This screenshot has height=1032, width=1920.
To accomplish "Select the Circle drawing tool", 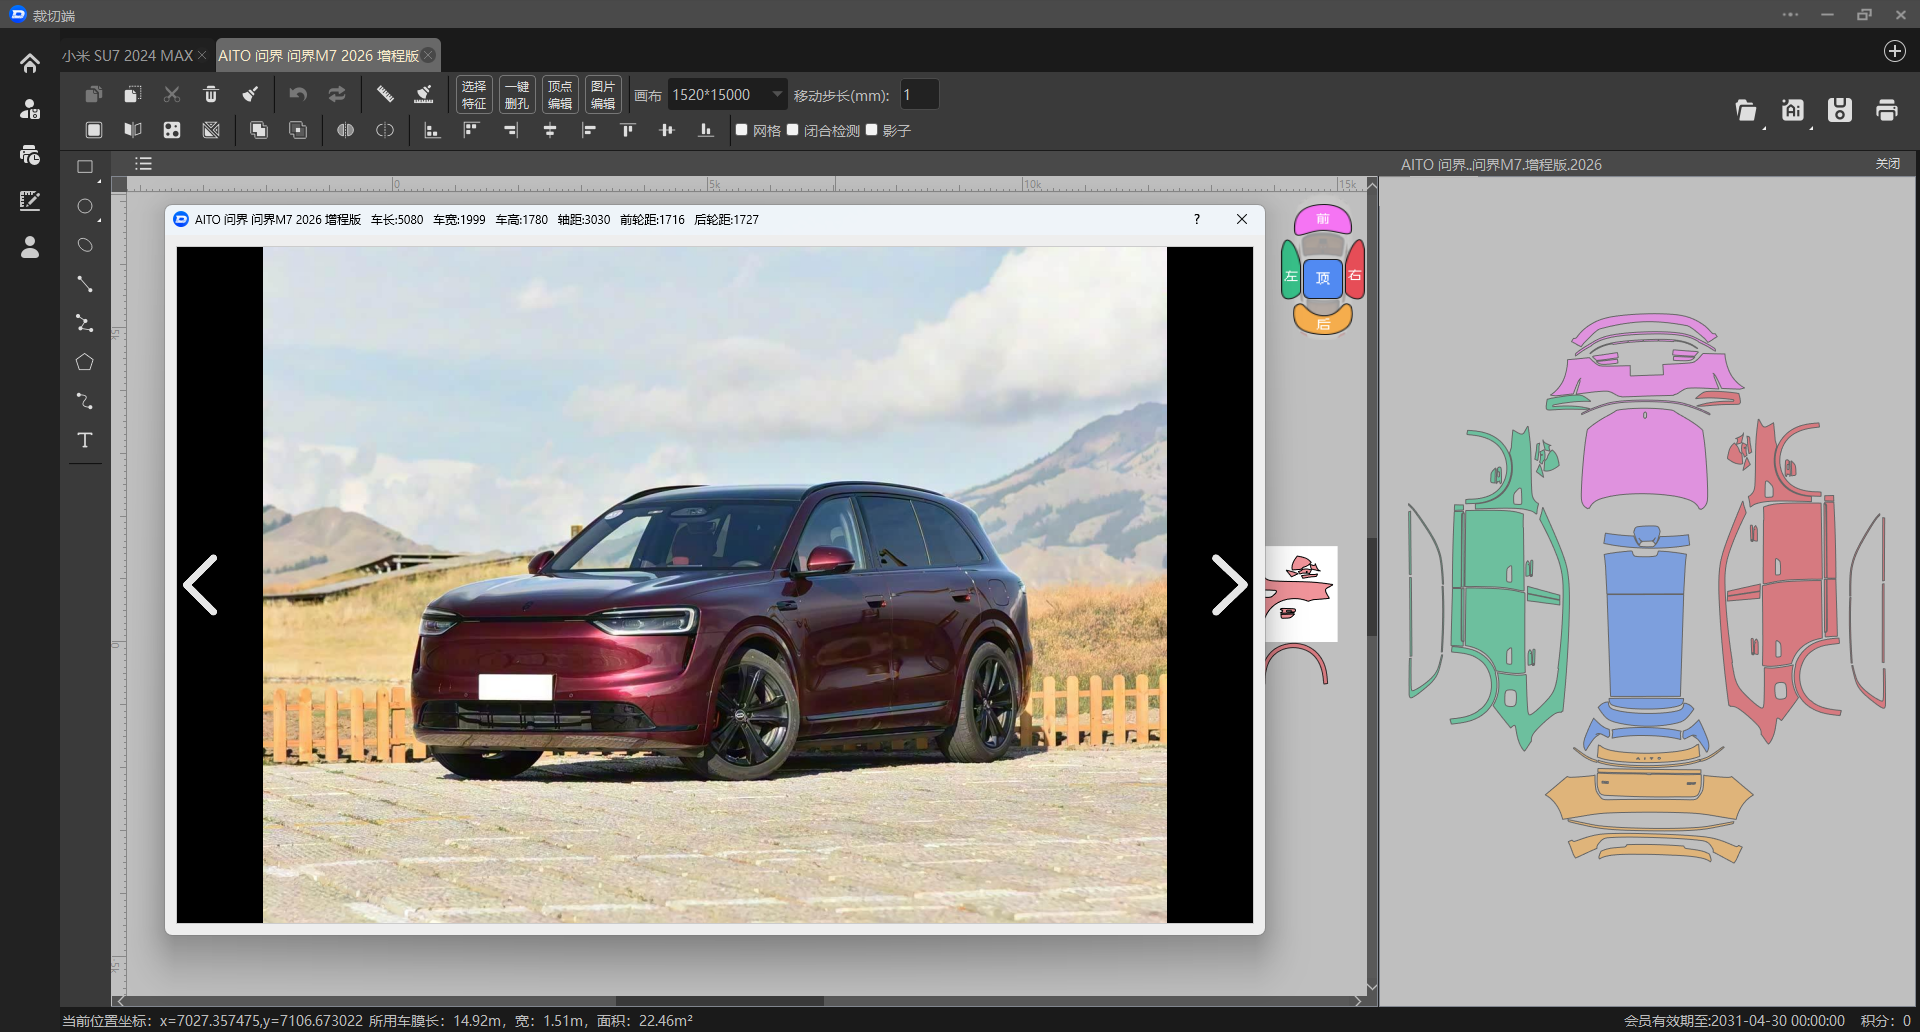I will coord(85,206).
